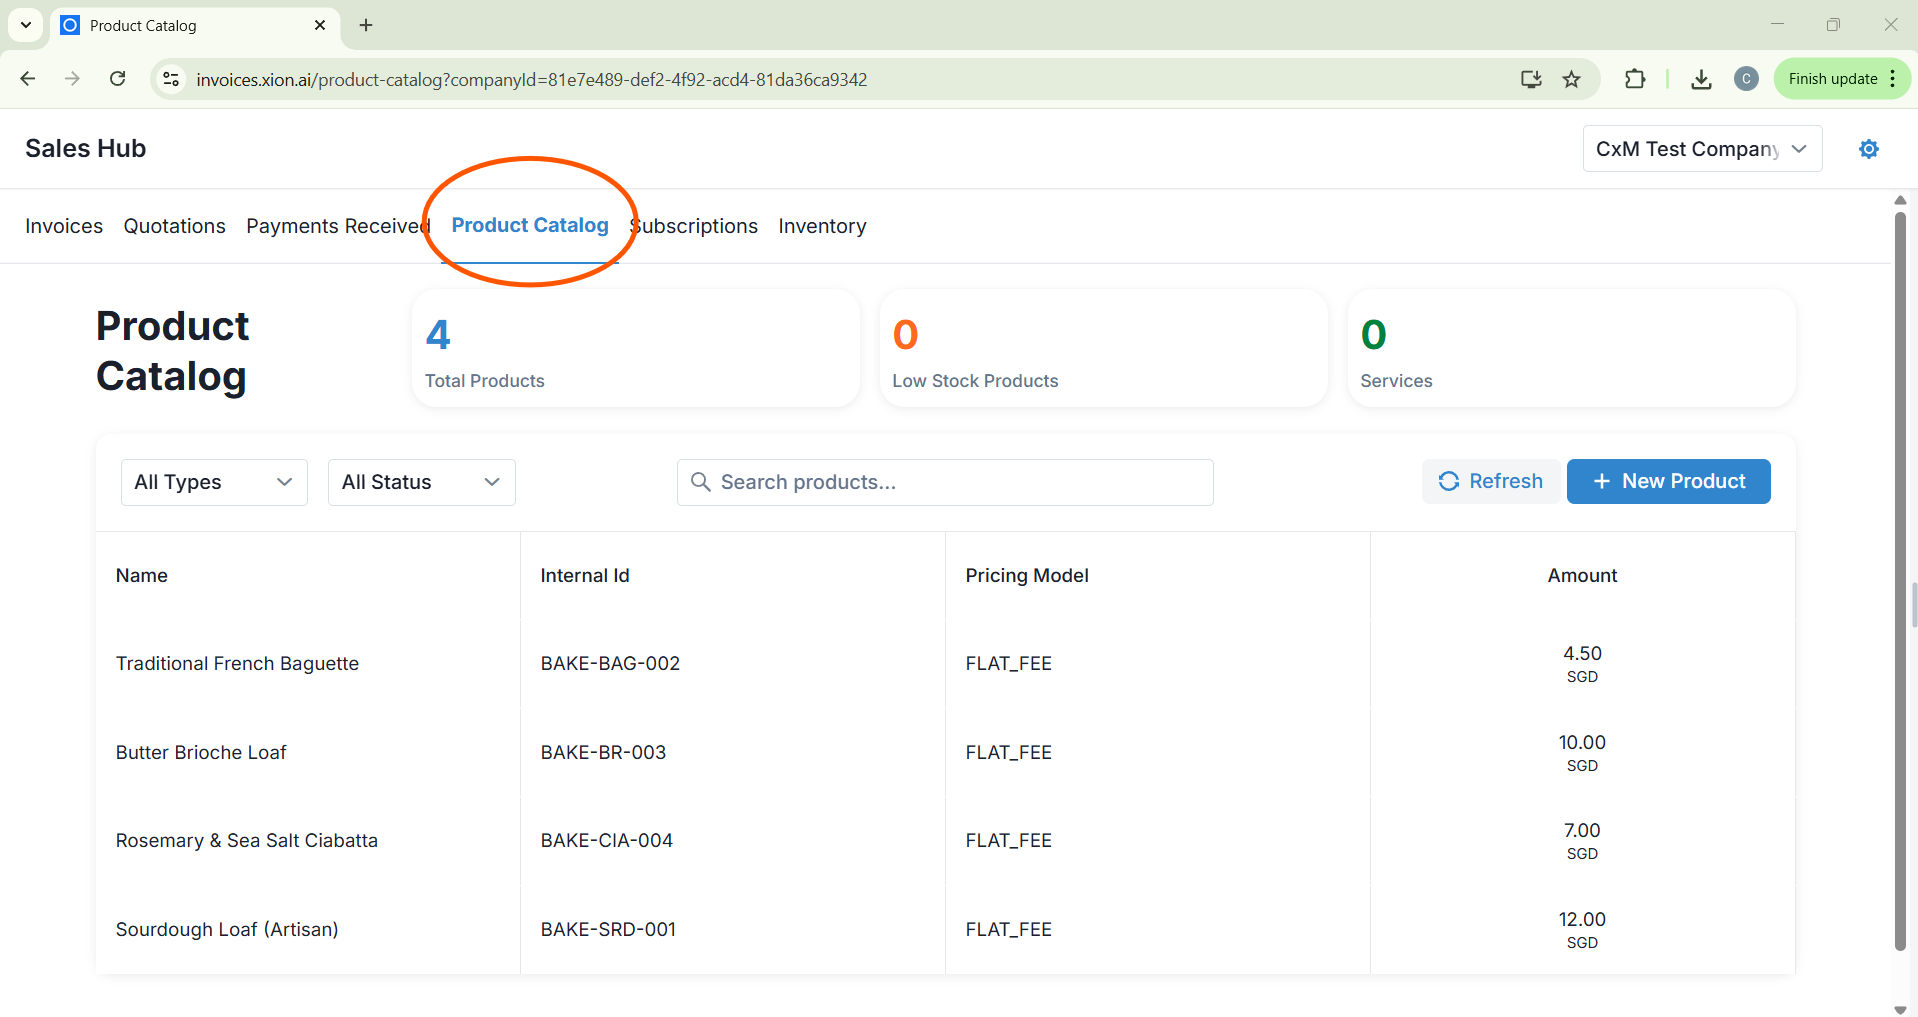Open a new browser tab
The image size is (1918, 1017).
tap(366, 25)
